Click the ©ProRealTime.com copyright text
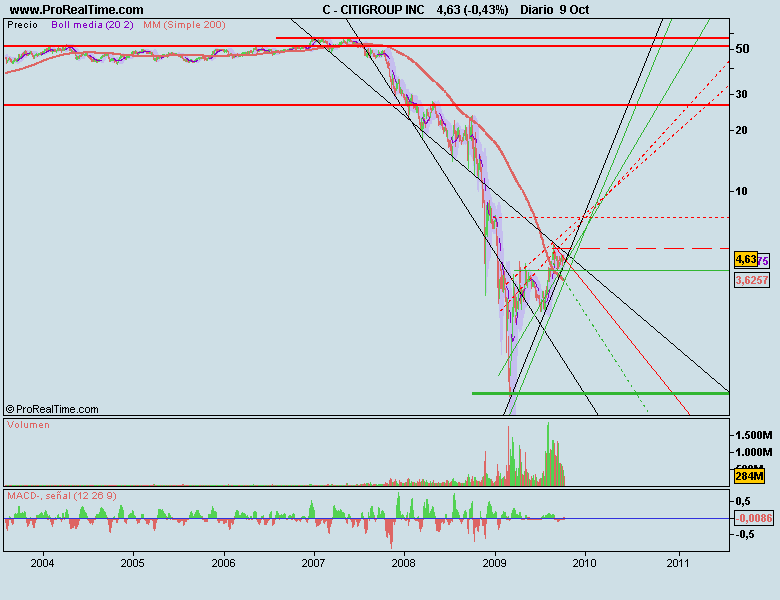This screenshot has width=780, height=600. [x=52, y=409]
